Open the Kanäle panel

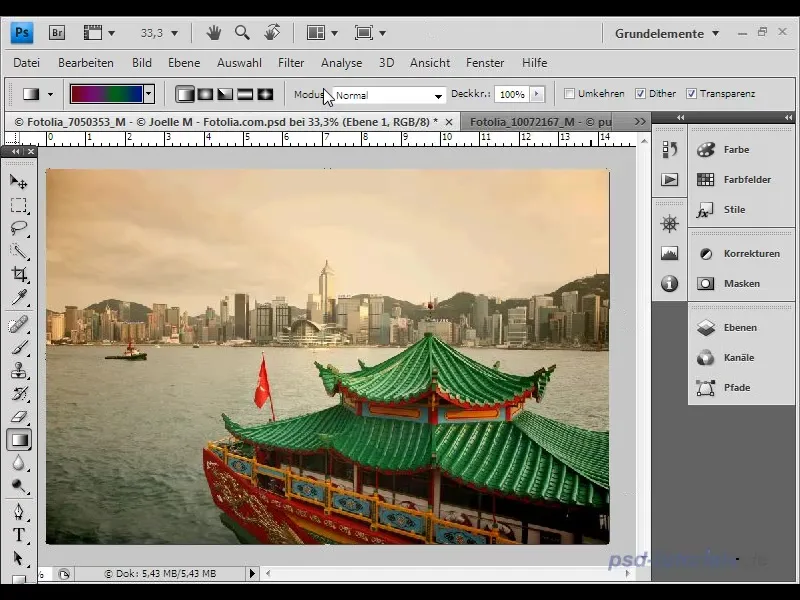[x=740, y=358]
